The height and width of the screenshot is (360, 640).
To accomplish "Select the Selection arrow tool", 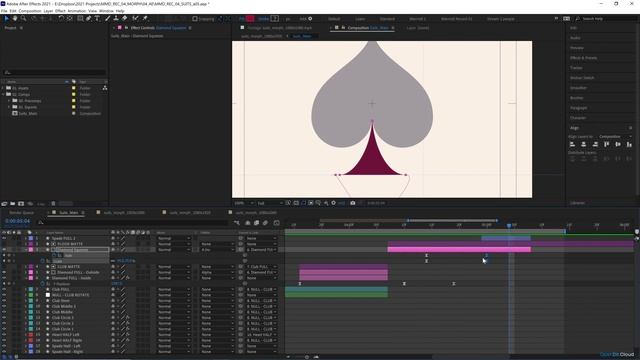I will (x=6, y=19).
